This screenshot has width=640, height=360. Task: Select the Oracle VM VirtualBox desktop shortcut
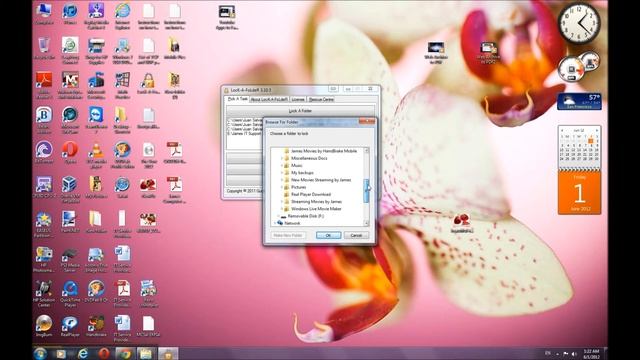(70, 189)
